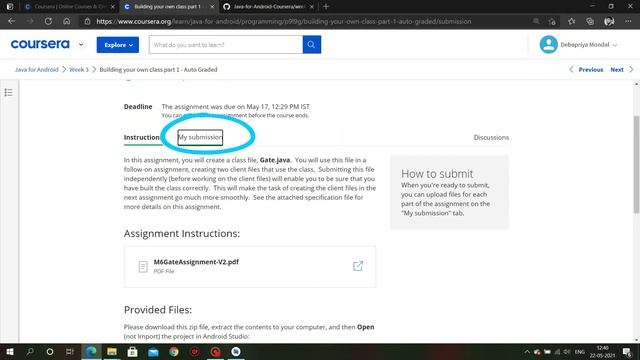Open a new browser tab with plus
Image resolution: width=640 pixels, height=360 pixels.
click(326, 7)
